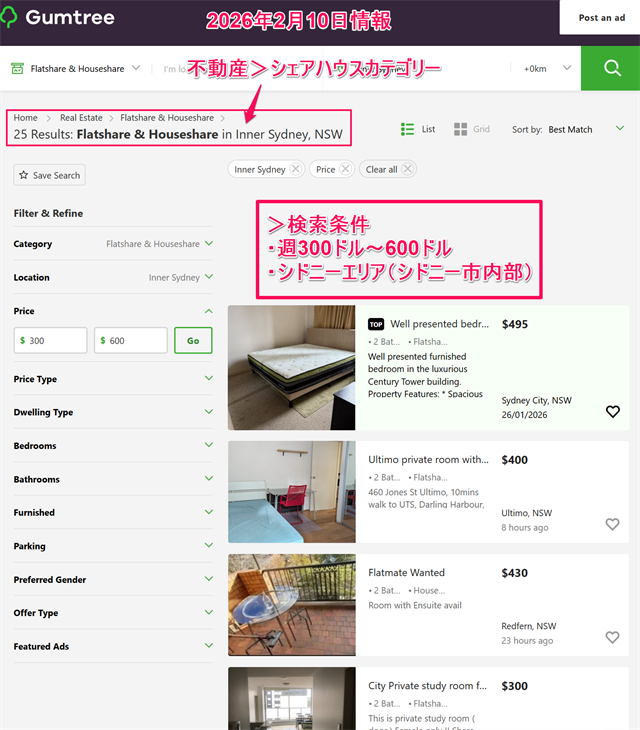Screen dimensions: 640x730
Task: Expand the Category filter
Action: click(x=209, y=243)
